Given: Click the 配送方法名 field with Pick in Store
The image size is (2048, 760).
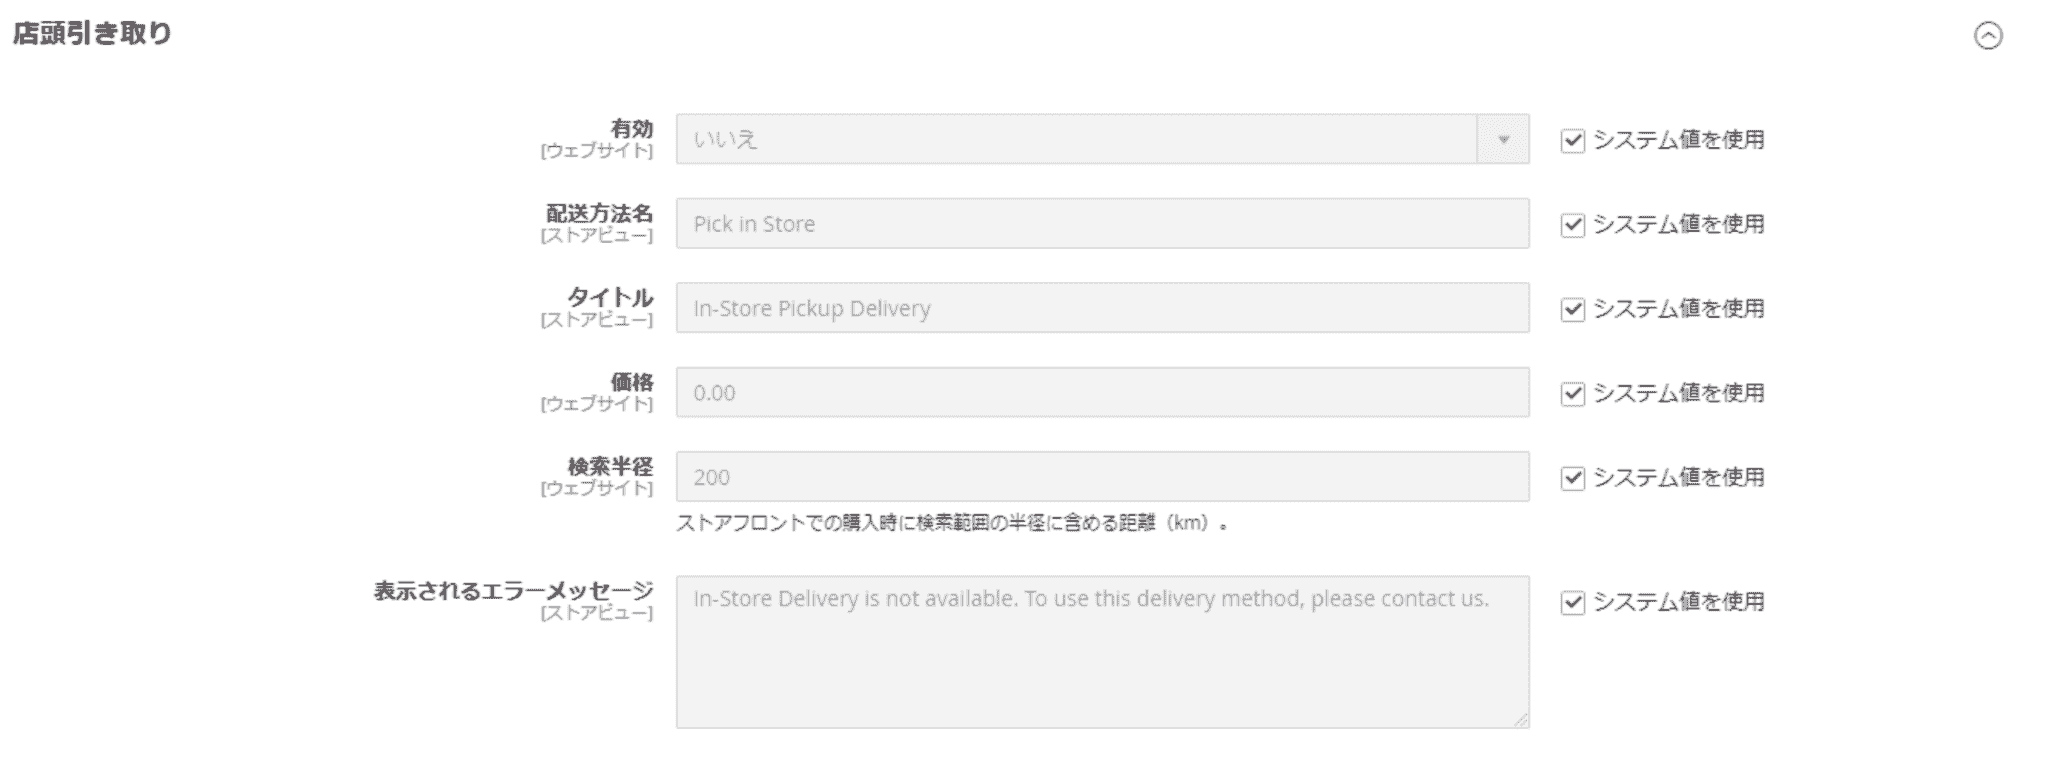Looking at the screenshot, I should [1102, 224].
